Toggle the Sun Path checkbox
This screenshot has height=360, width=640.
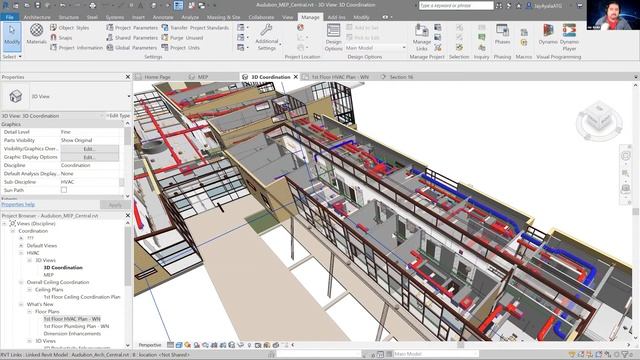[64, 190]
